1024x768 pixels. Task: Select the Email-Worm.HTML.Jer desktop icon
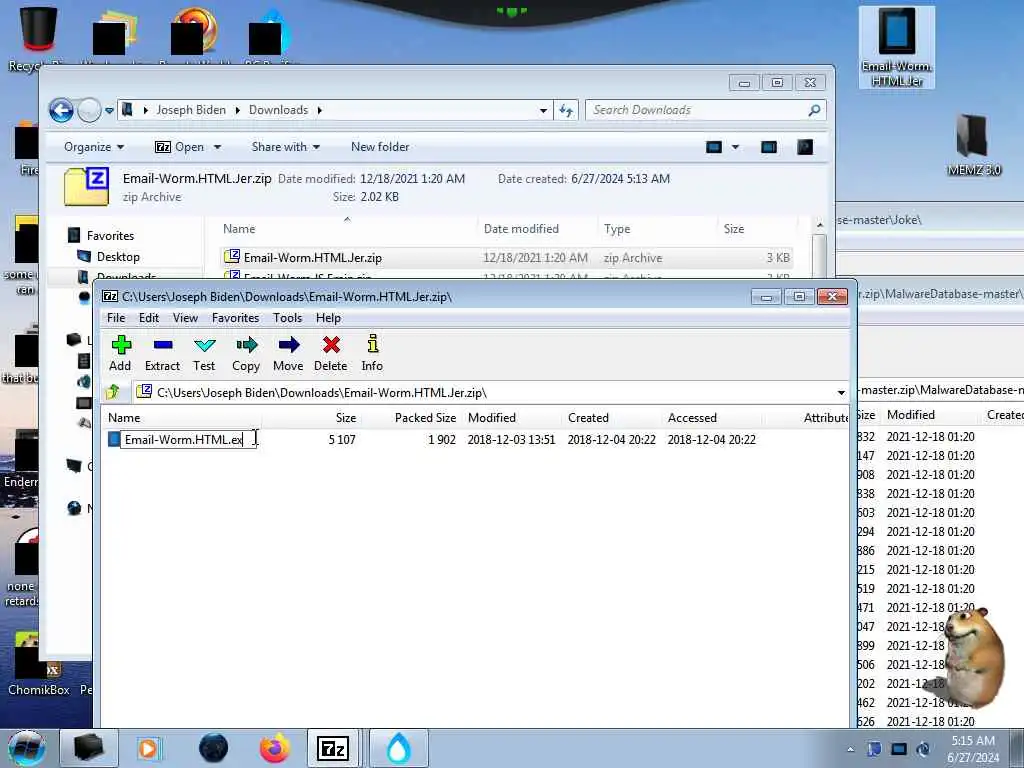point(897,47)
